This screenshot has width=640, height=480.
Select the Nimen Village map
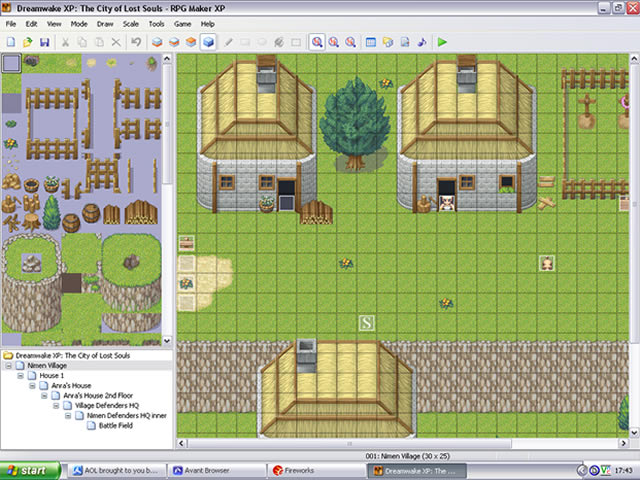click(x=47, y=366)
